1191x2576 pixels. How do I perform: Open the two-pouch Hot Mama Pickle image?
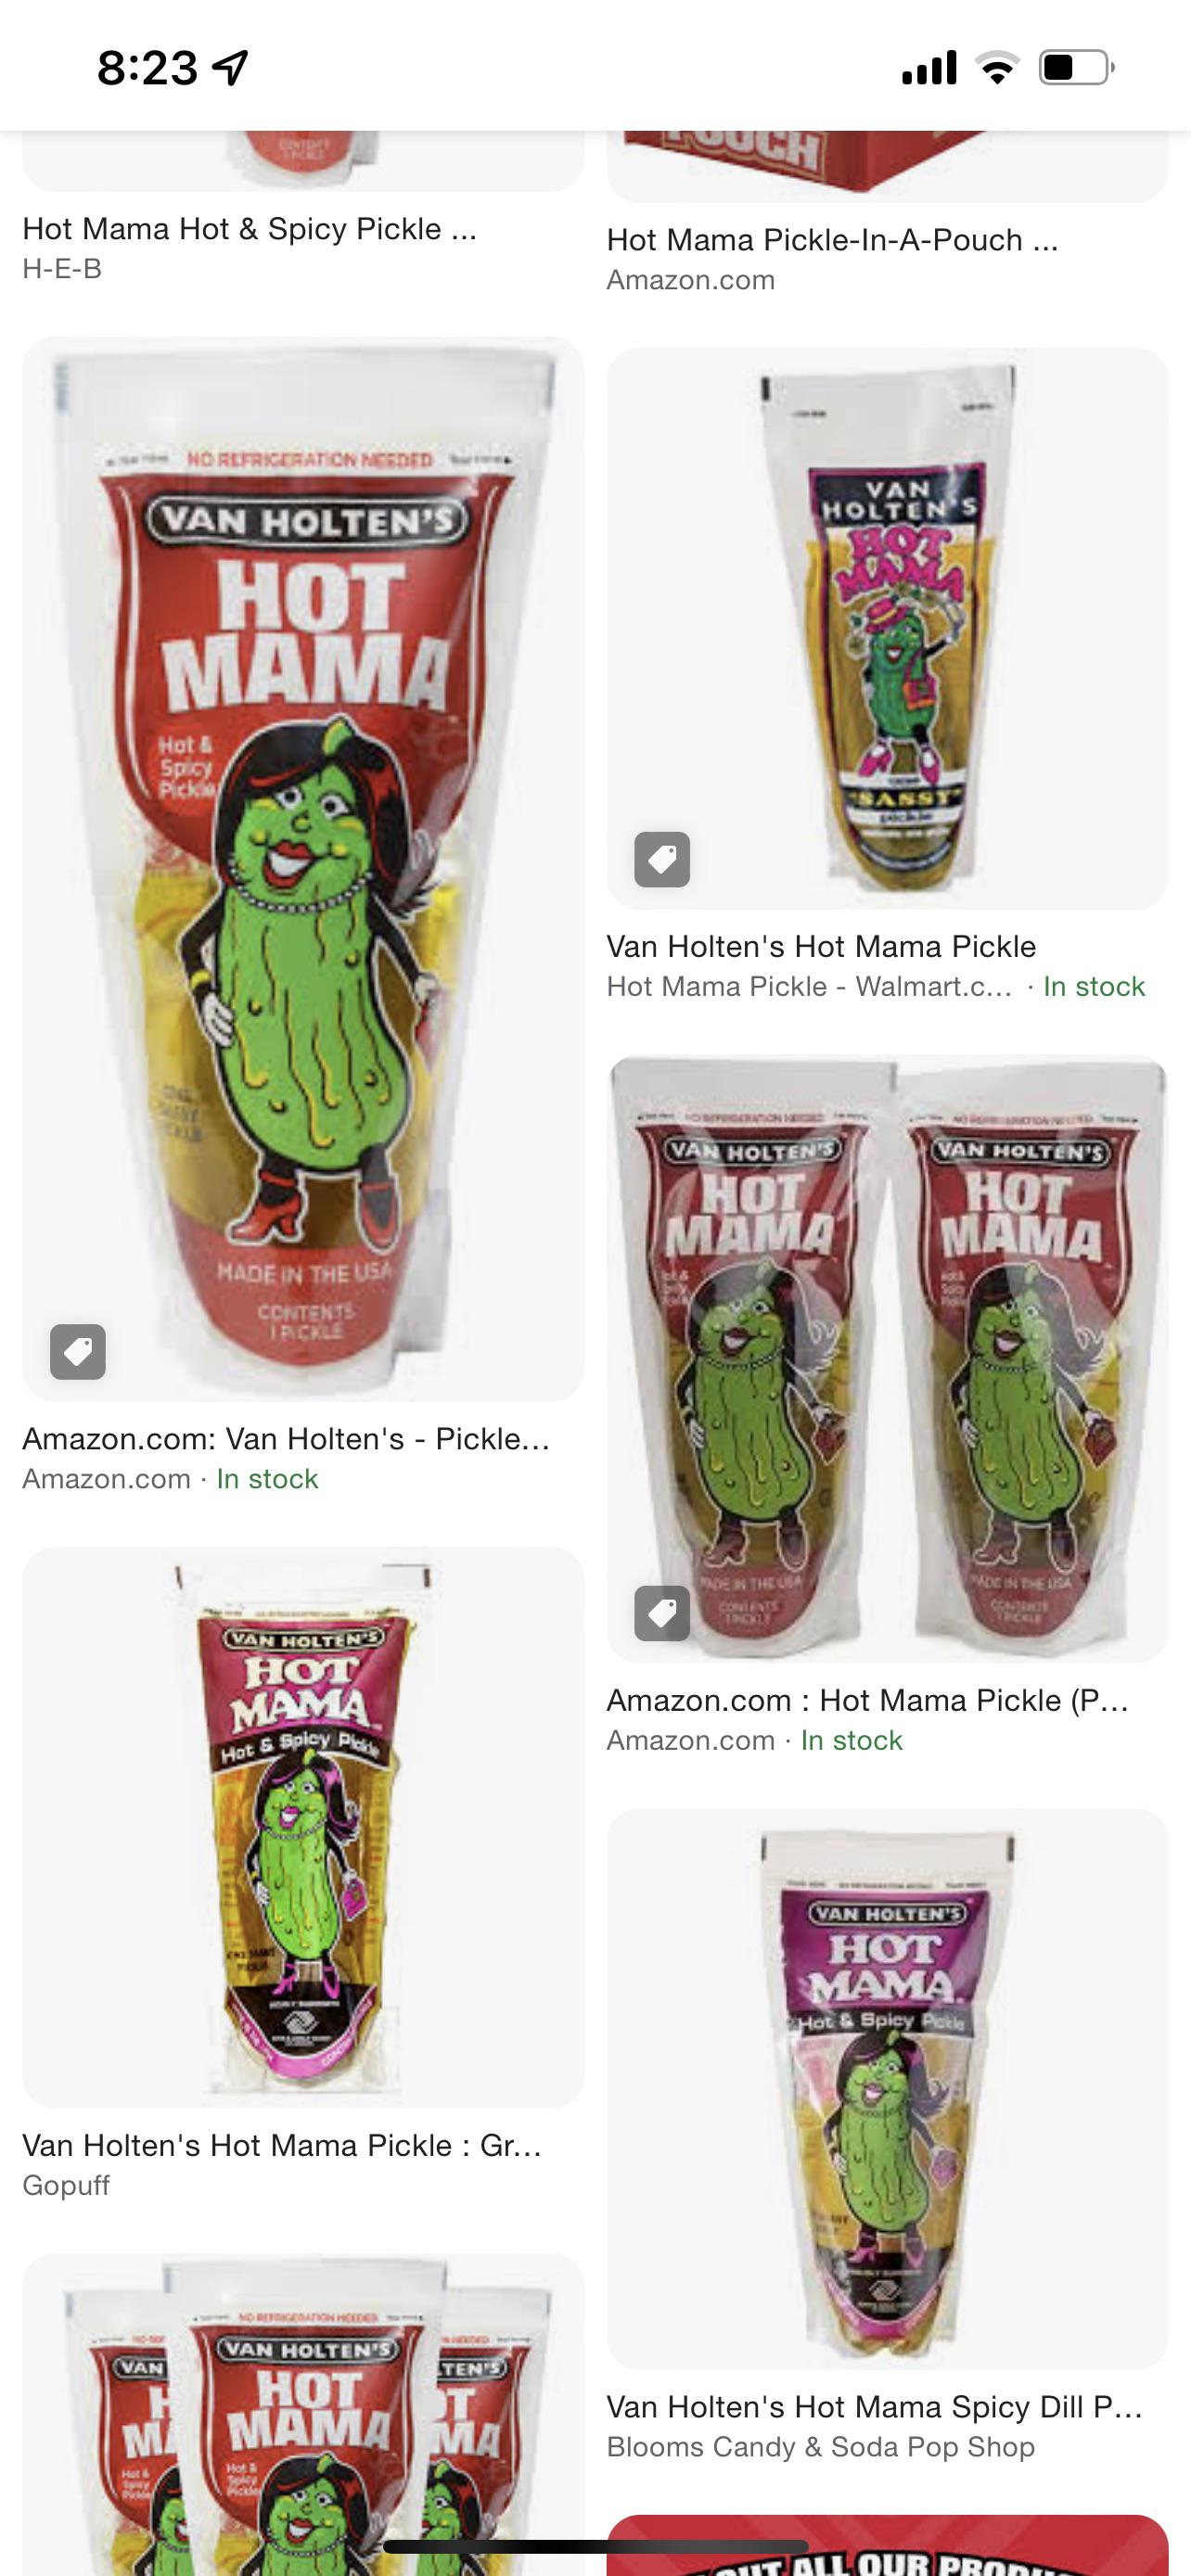tap(887, 1360)
